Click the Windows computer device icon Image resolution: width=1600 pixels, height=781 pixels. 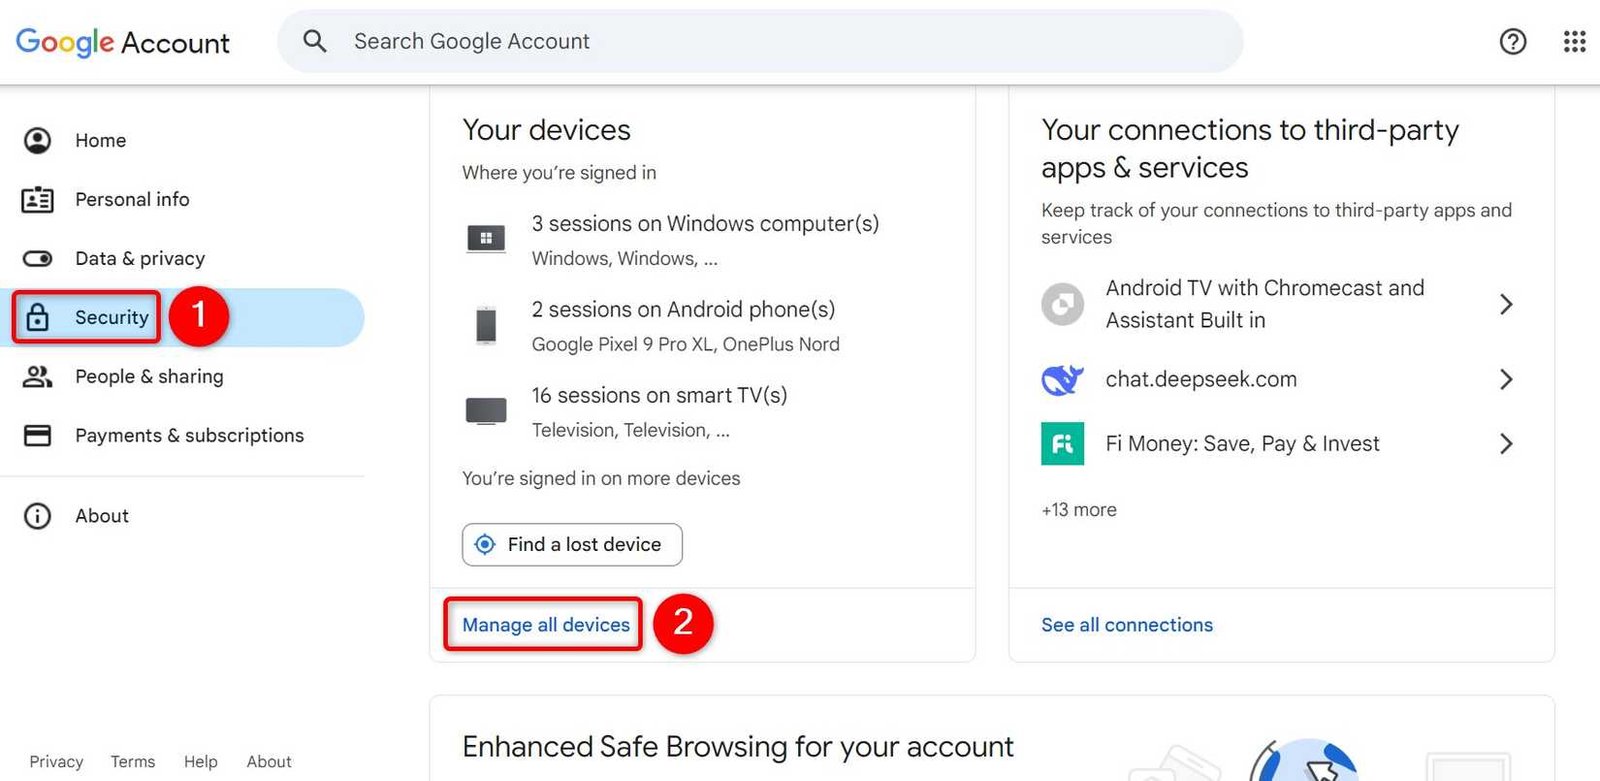[x=486, y=238]
